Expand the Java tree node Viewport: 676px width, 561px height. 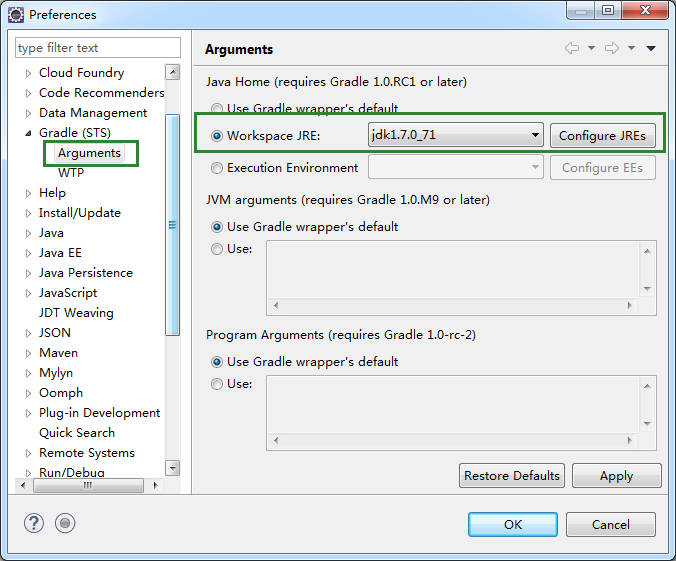[28, 233]
